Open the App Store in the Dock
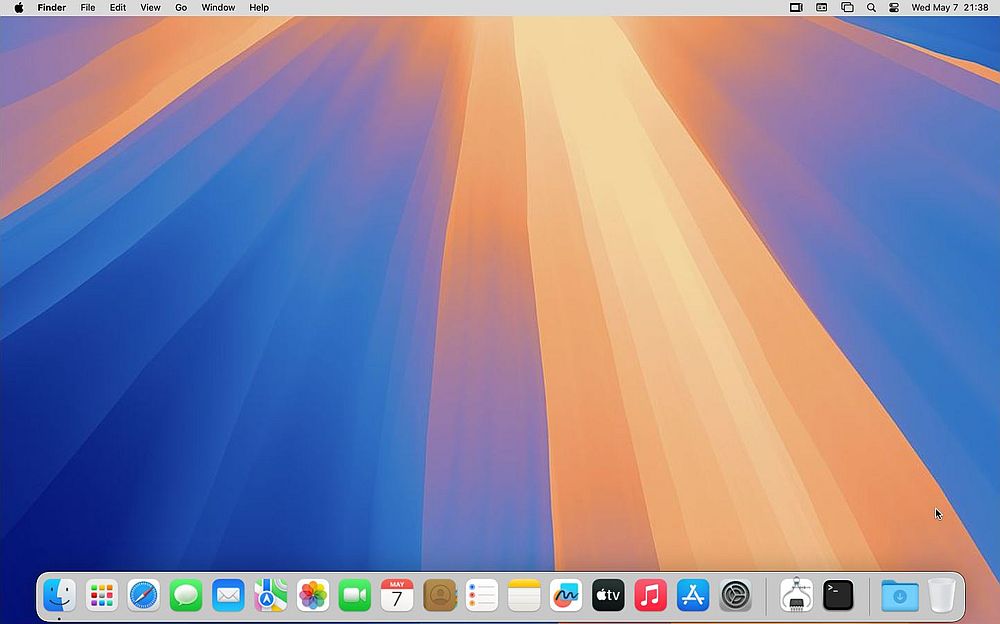This screenshot has width=1000, height=624. [x=693, y=595]
